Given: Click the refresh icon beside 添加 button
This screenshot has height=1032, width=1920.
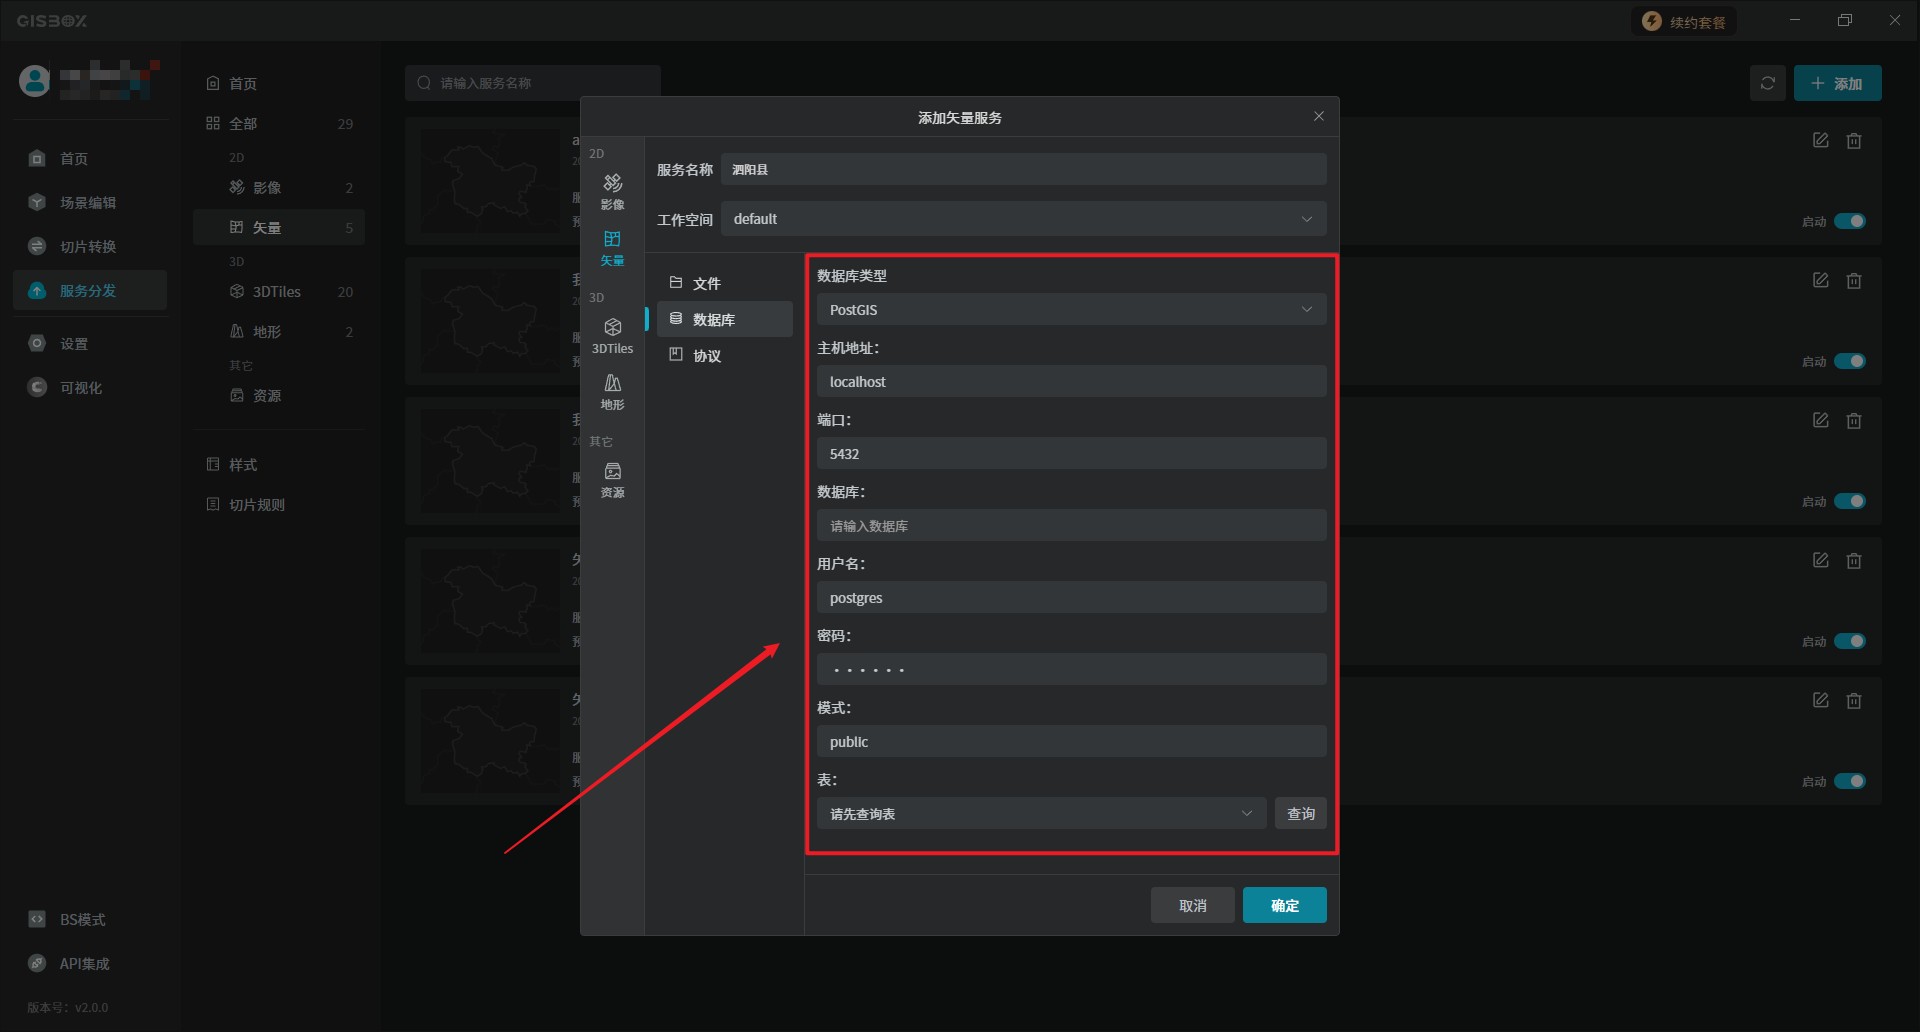Looking at the screenshot, I should coord(1767,83).
